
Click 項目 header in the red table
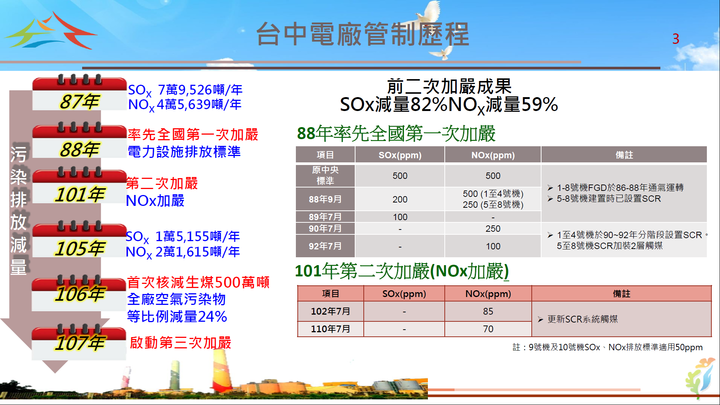(x=331, y=293)
